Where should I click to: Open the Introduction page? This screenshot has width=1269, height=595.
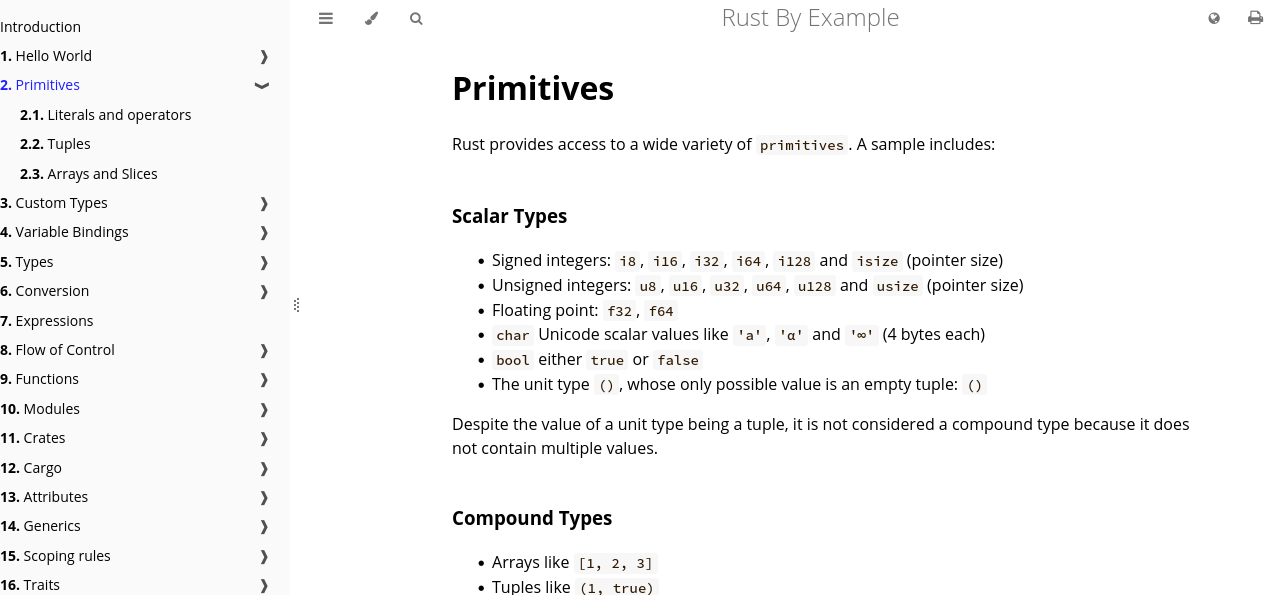(x=41, y=27)
